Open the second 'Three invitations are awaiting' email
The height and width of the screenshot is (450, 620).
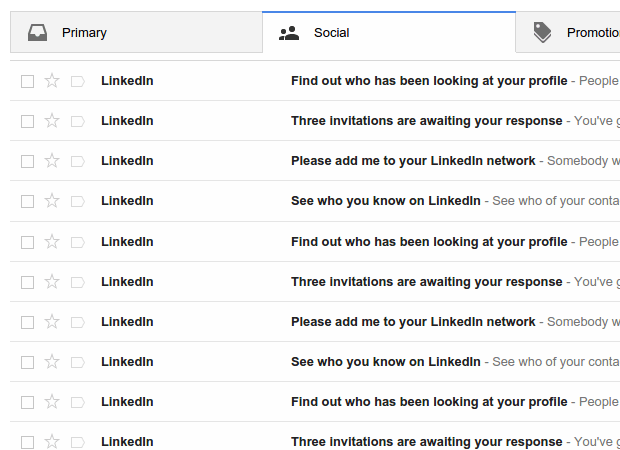[x=426, y=282]
